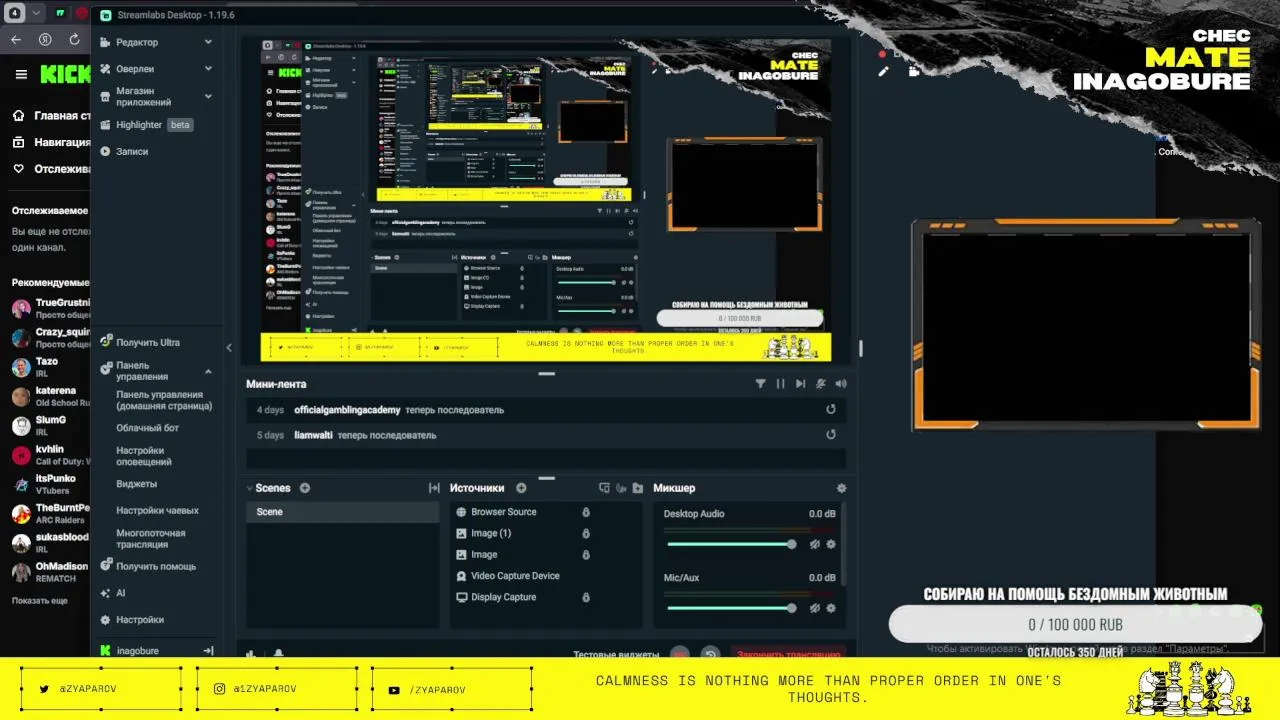Toggle the lock on the Image source

point(586,555)
